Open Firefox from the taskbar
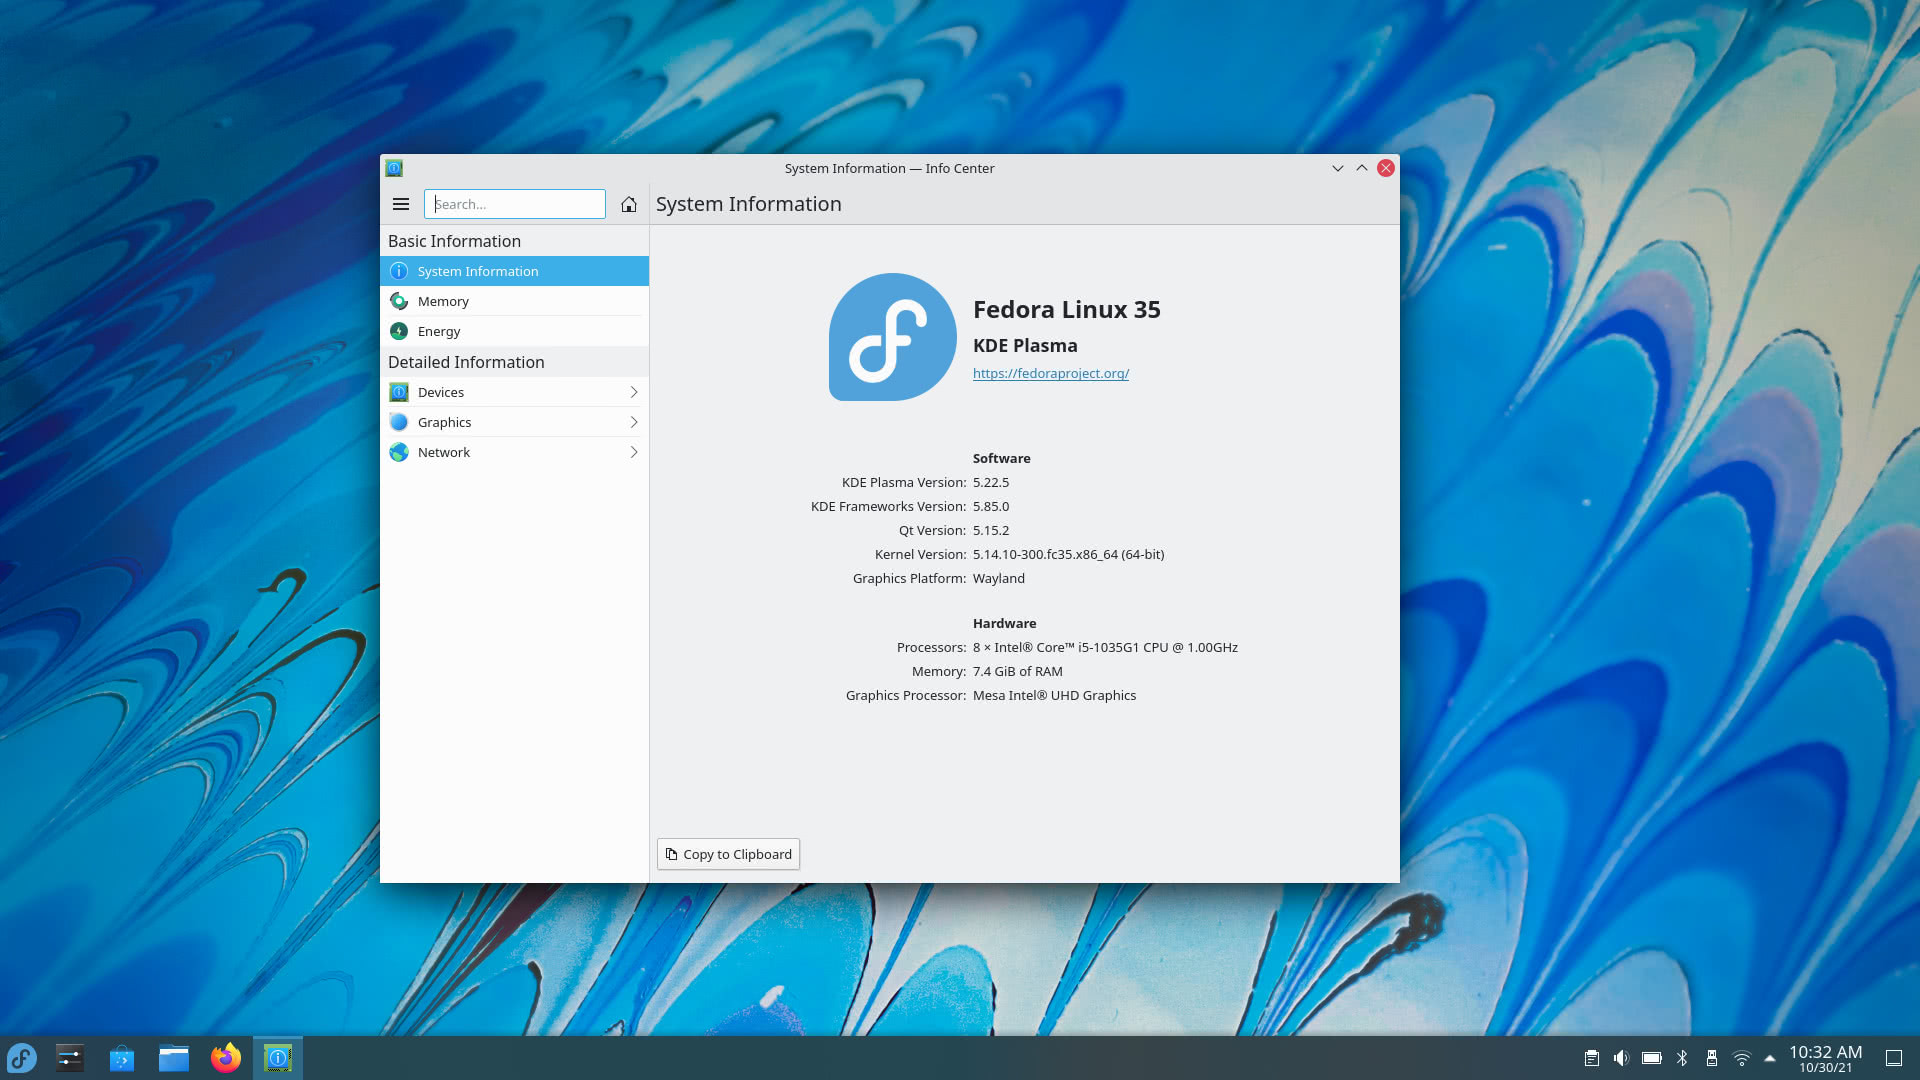This screenshot has width=1920, height=1080. tap(225, 1057)
